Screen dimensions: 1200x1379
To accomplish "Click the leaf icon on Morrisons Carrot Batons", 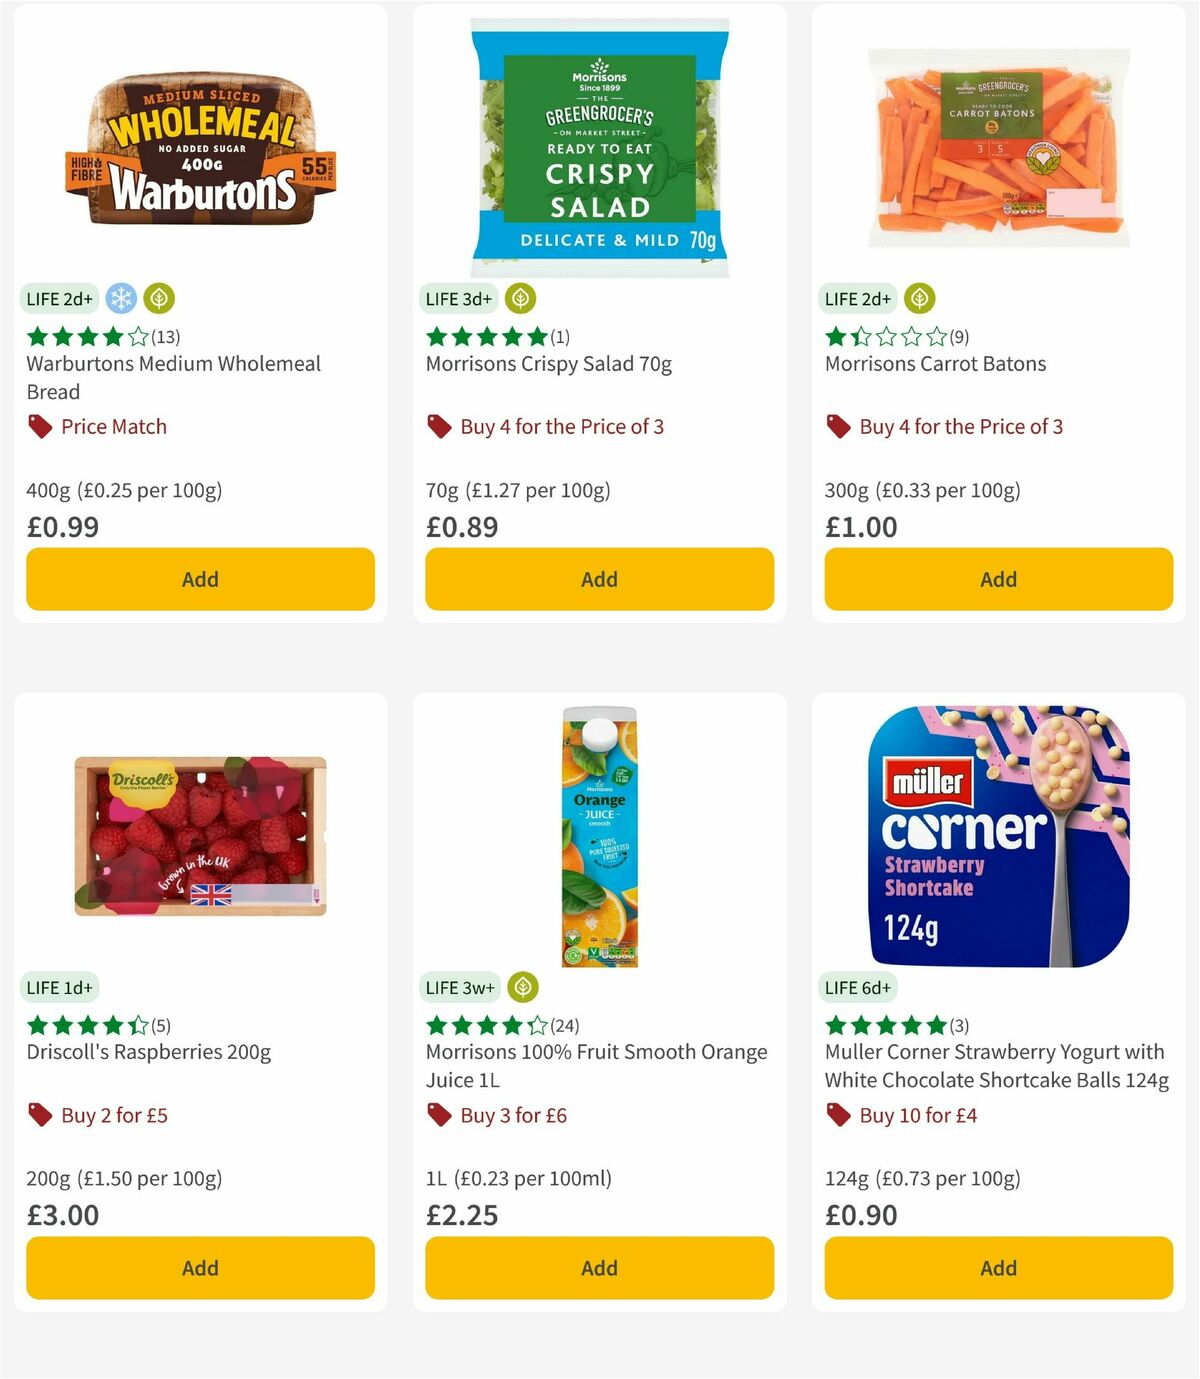I will pos(919,297).
